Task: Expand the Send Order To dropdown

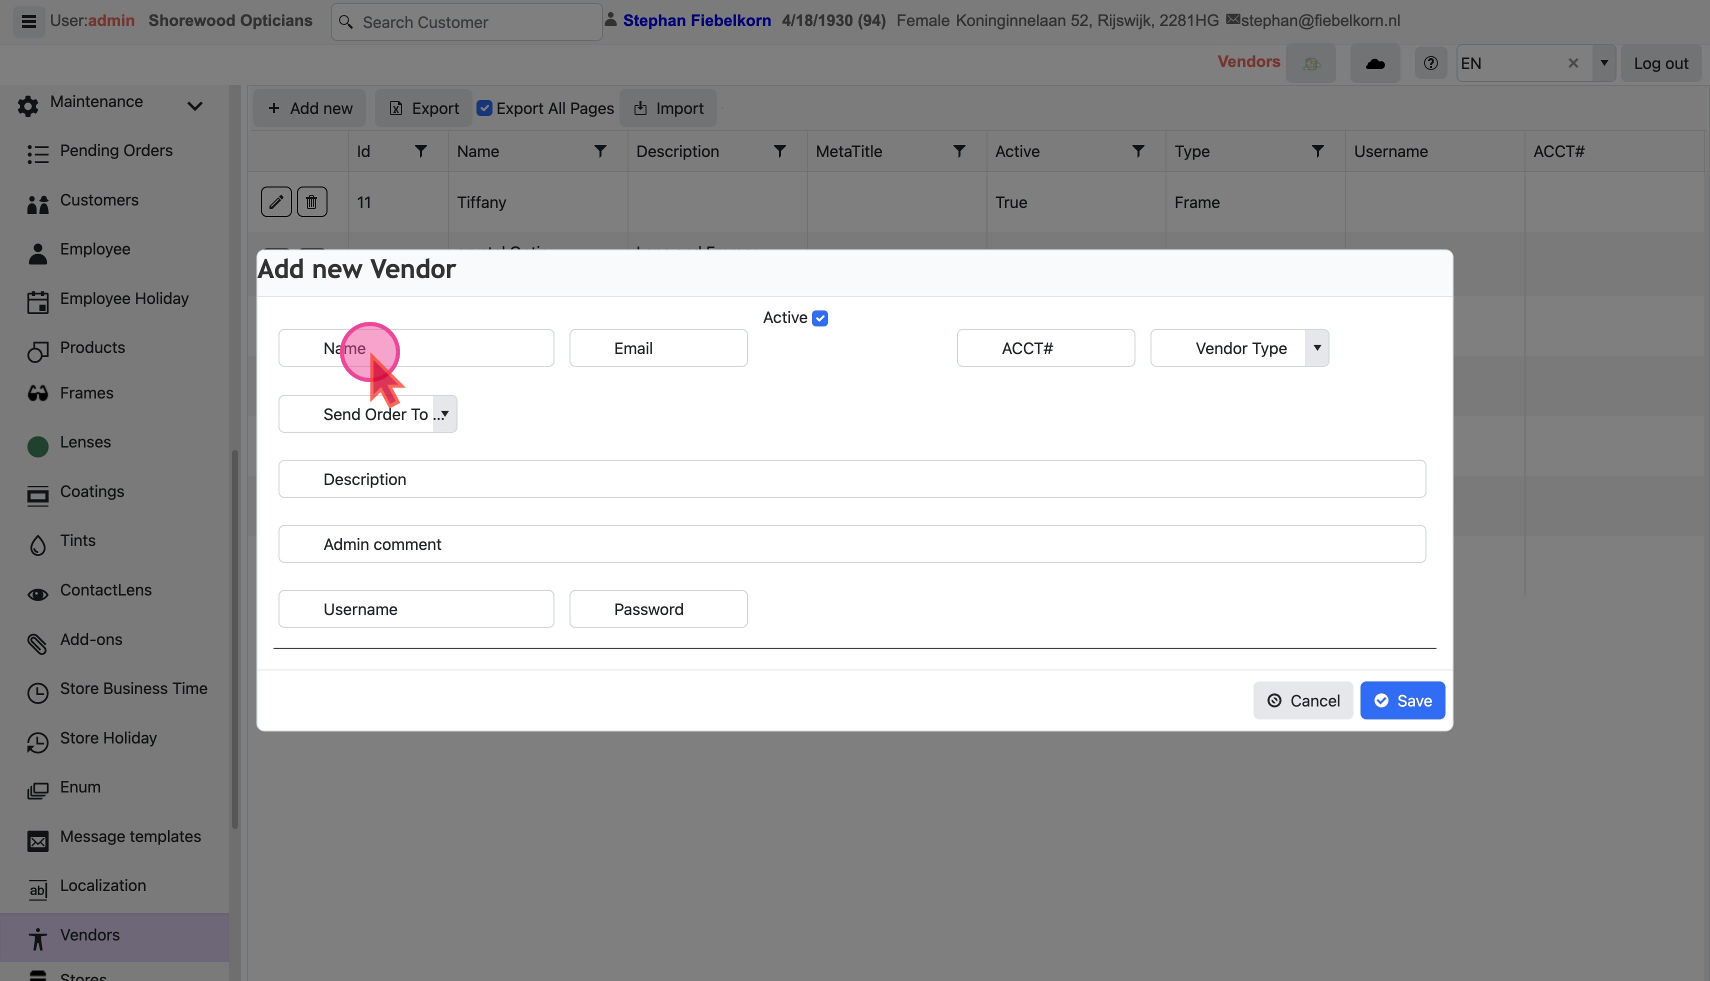Action: [445, 414]
